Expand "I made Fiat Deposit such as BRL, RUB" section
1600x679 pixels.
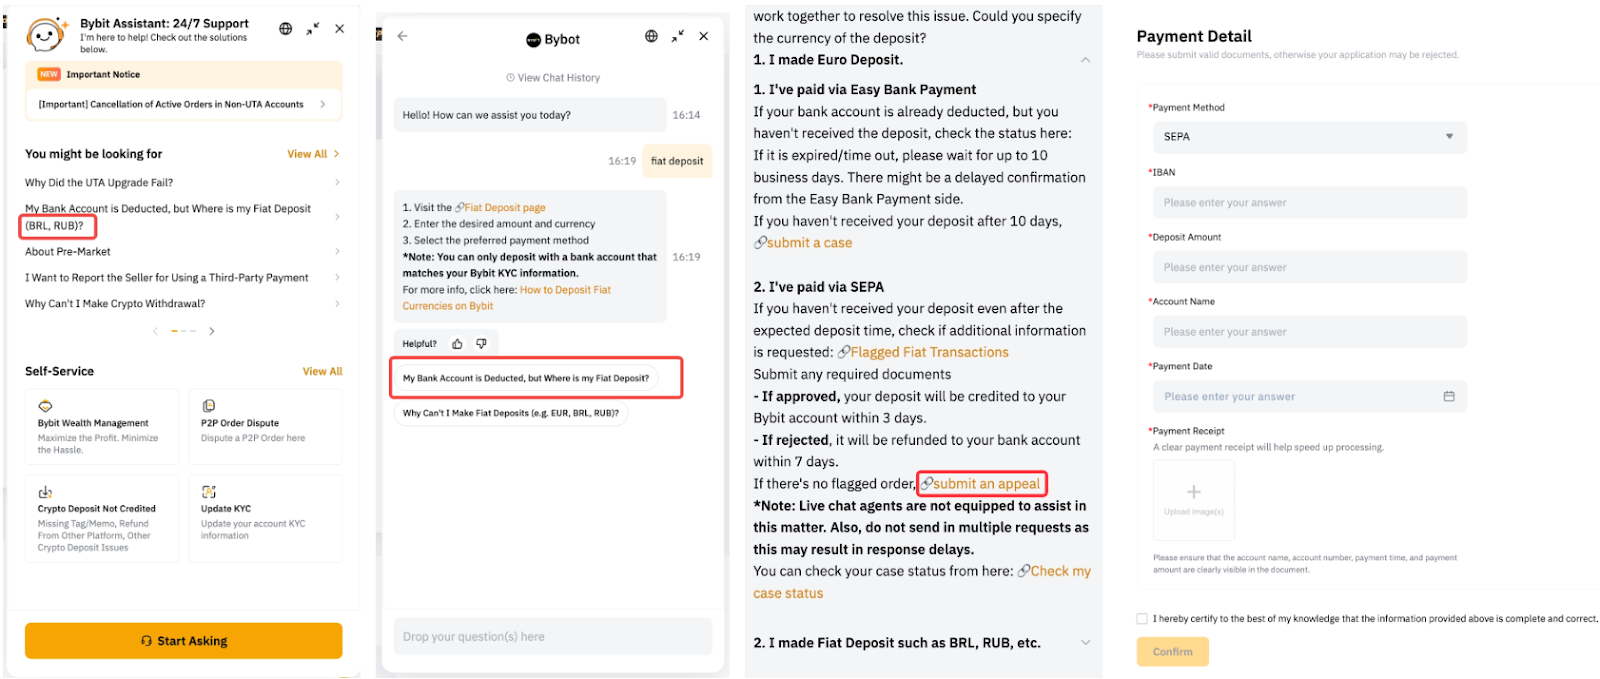1085,643
